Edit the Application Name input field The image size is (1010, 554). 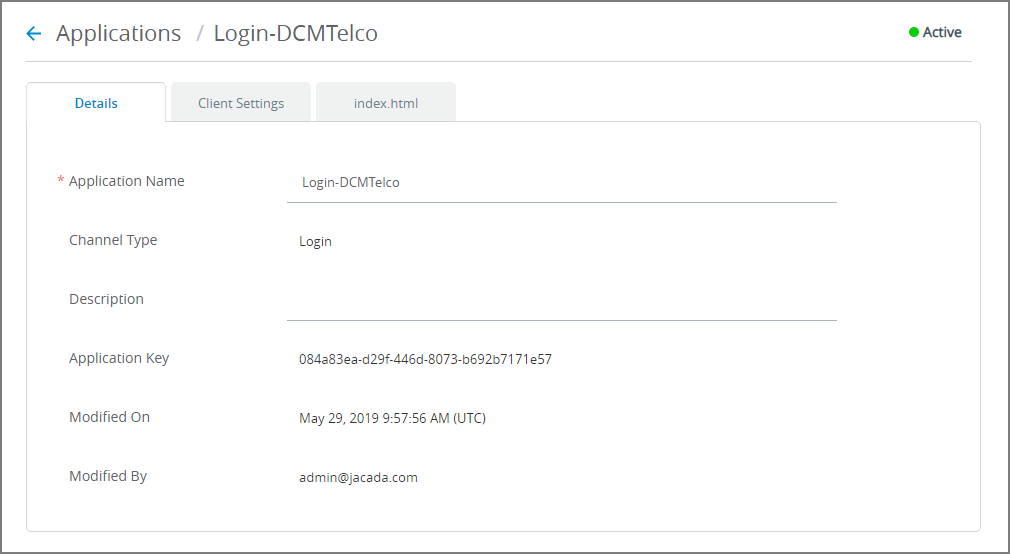[x=562, y=182]
